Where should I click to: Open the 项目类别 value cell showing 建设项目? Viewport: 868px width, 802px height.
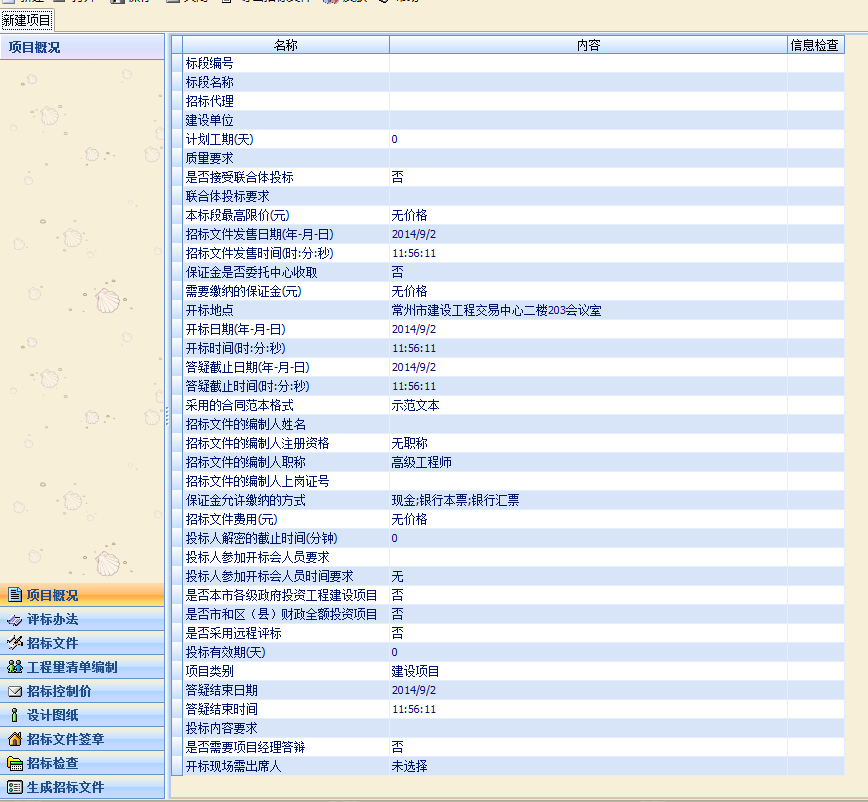point(588,671)
